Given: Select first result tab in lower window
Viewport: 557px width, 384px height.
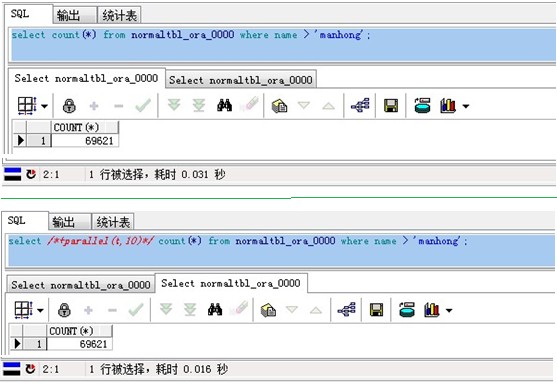Looking at the screenshot, I should point(81,285).
